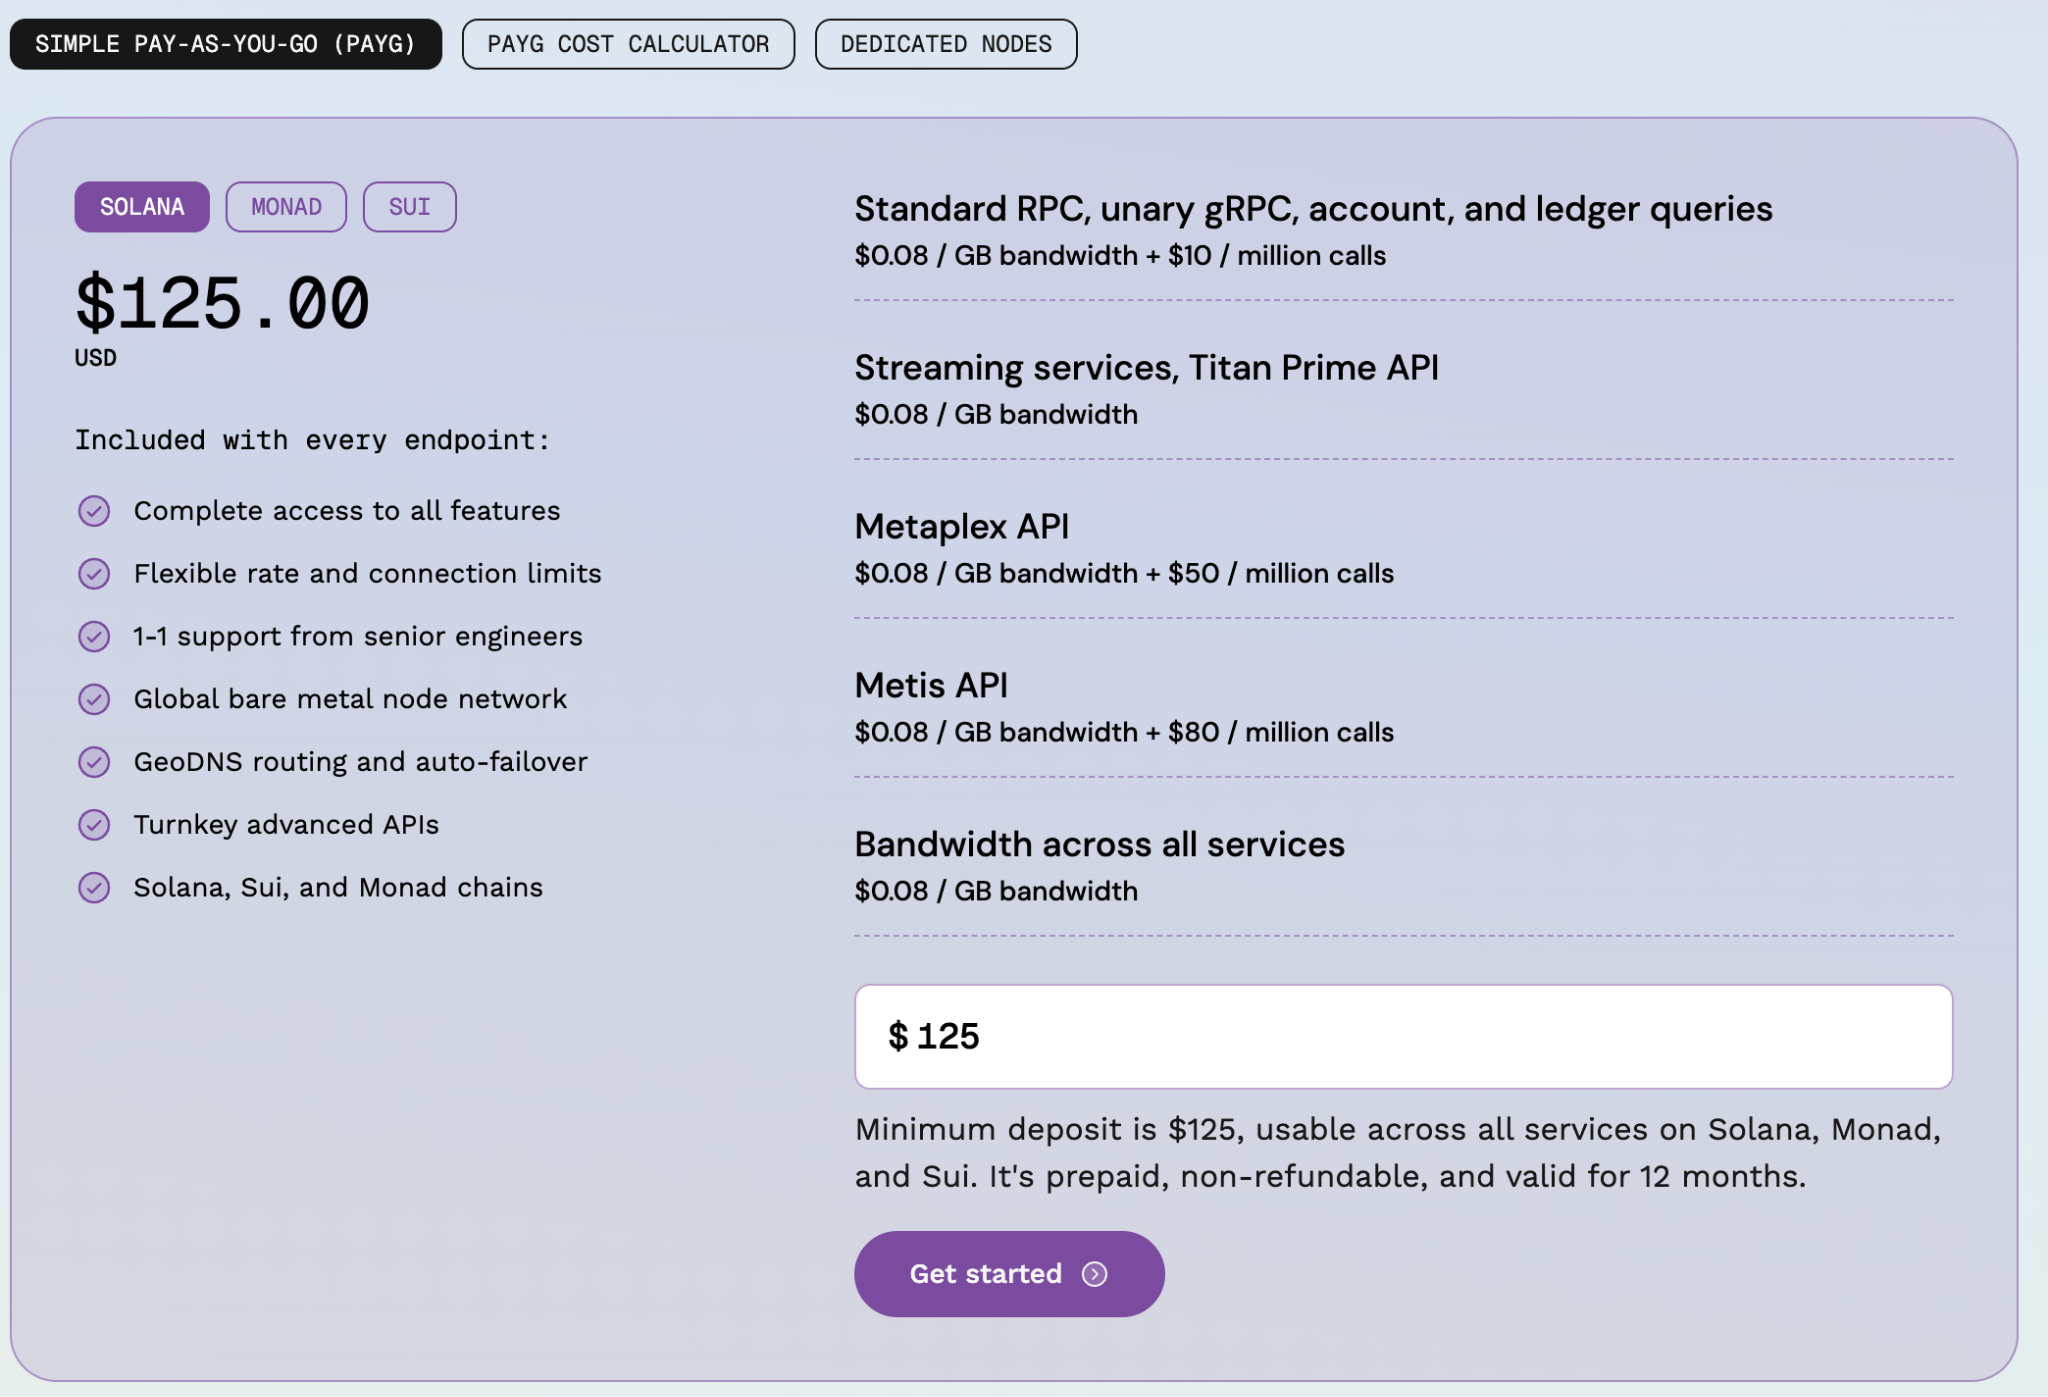Screen dimensions: 2048x1397
Task: Click checkmark icon beside Turnkey advanced APIs
Action: click(94, 825)
